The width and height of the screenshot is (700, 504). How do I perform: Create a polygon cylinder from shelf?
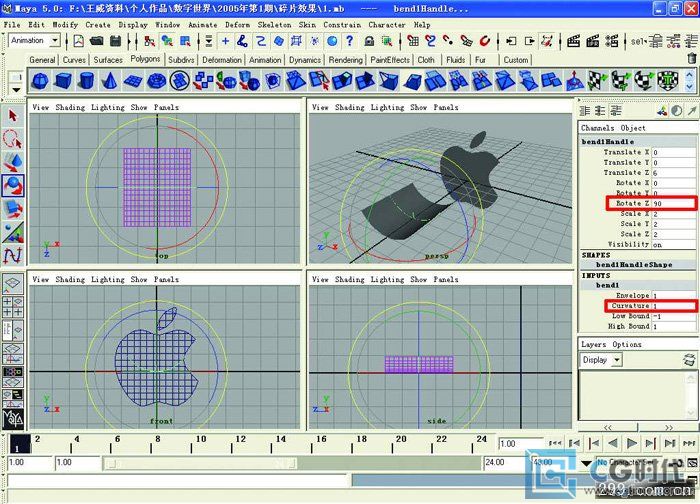pyautogui.click(x=86, y=81)
